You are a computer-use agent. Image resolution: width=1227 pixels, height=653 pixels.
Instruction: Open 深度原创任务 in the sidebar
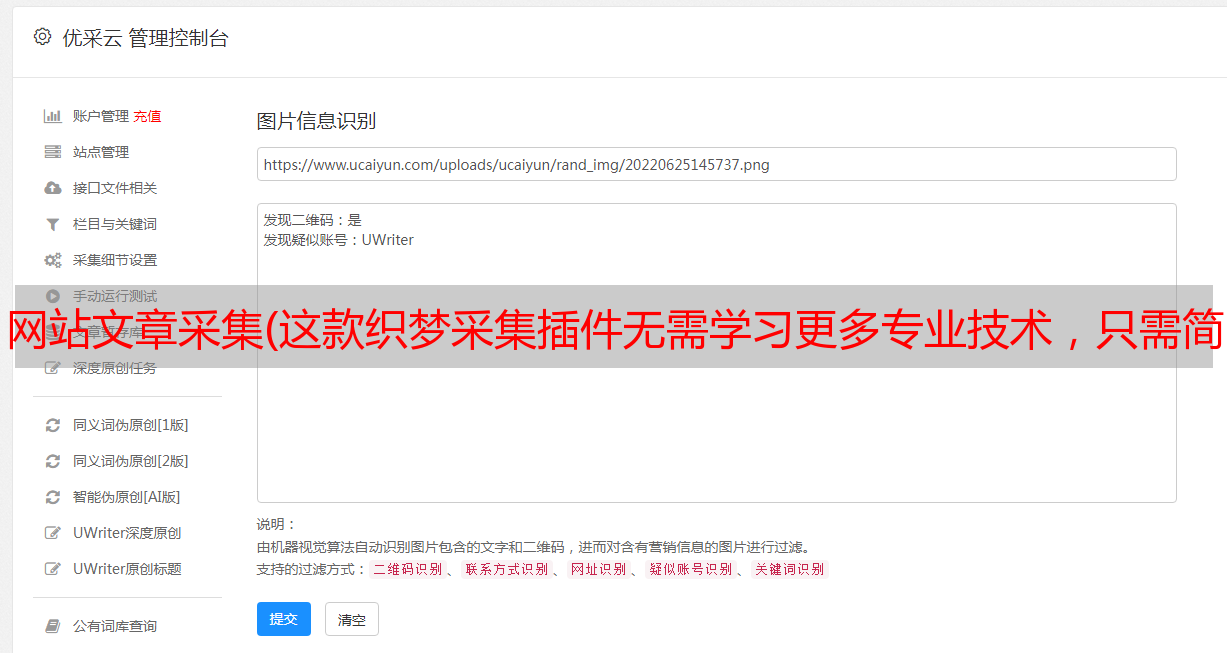pos(115,368)
